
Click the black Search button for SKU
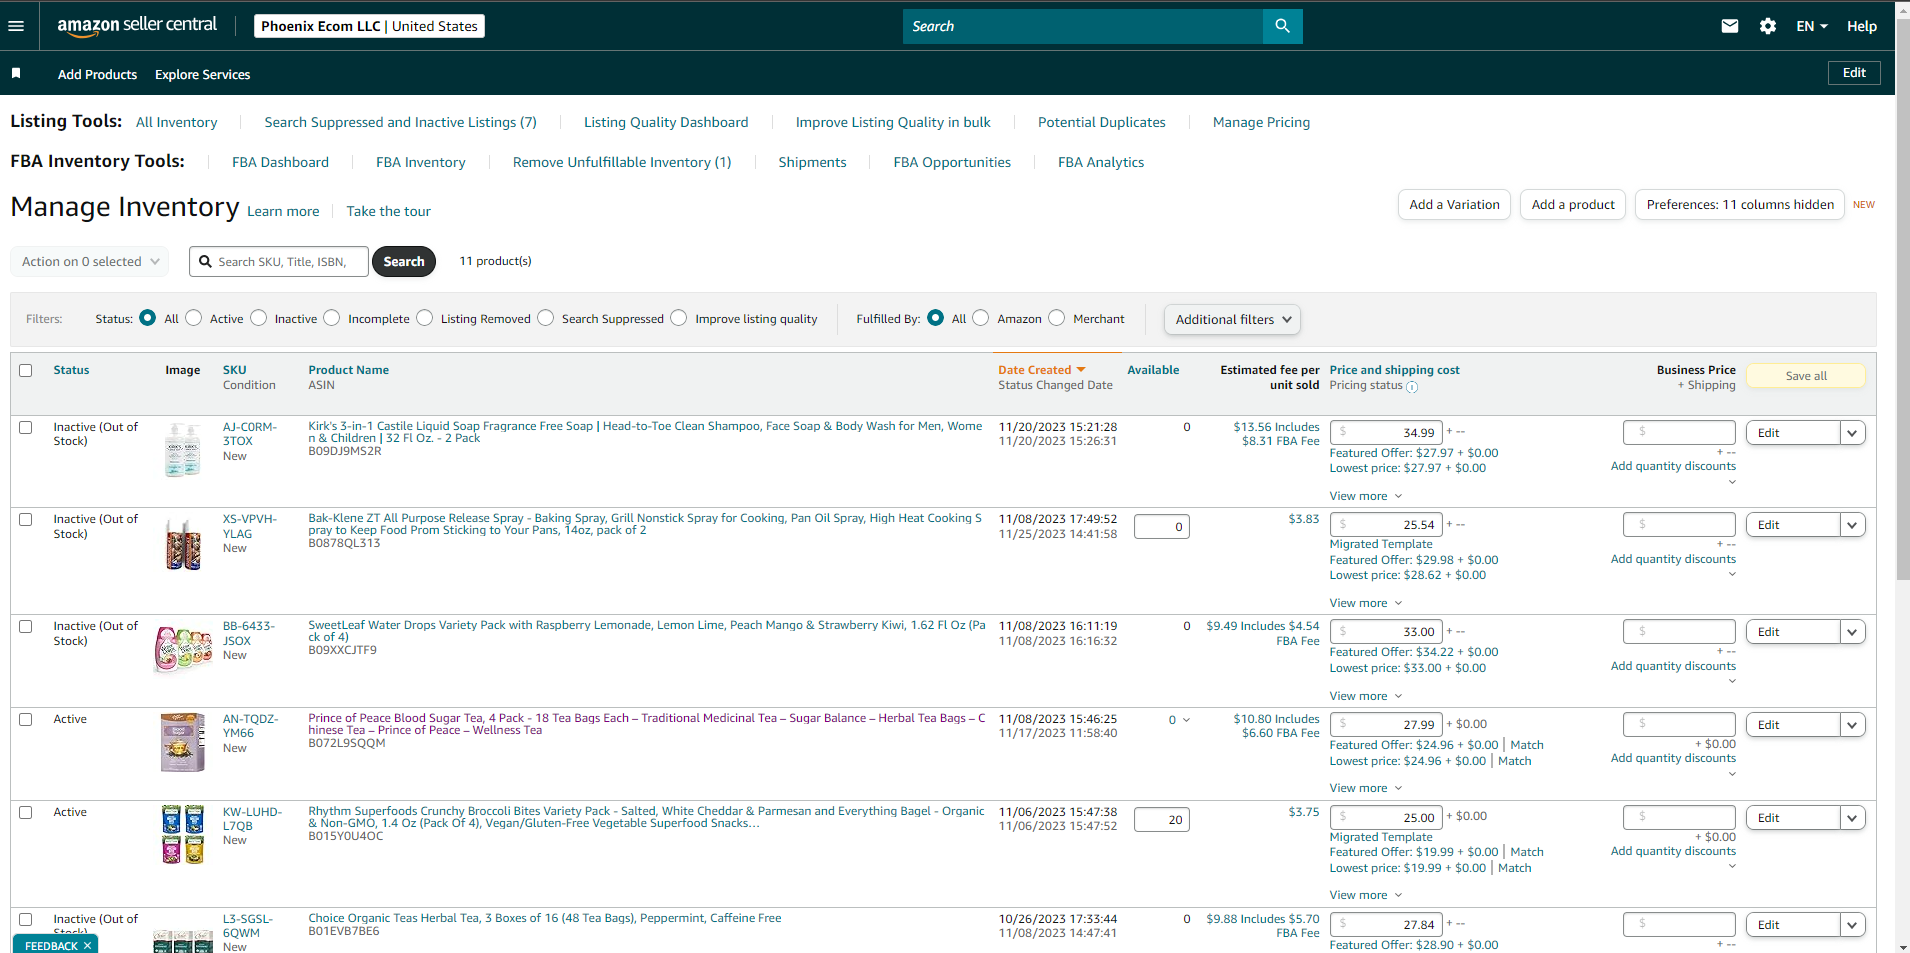404,261
